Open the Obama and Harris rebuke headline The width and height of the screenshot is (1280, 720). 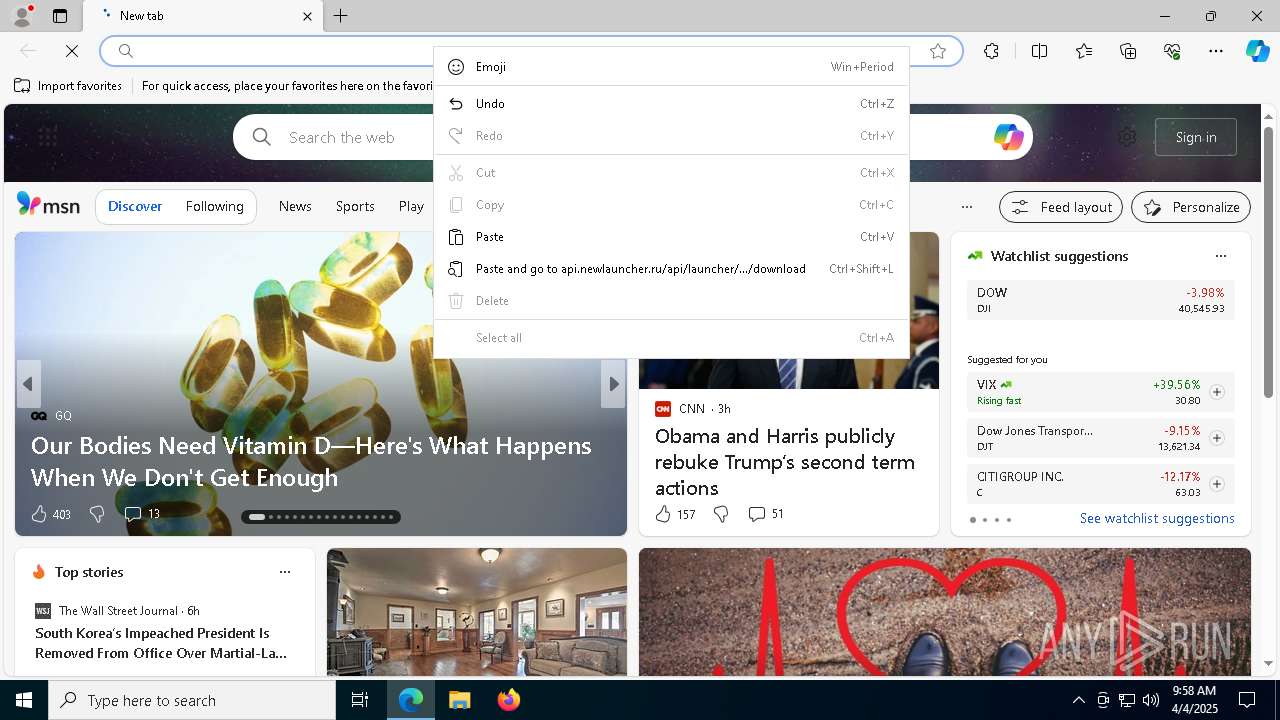pyautogui.click(x=785, y=462)
